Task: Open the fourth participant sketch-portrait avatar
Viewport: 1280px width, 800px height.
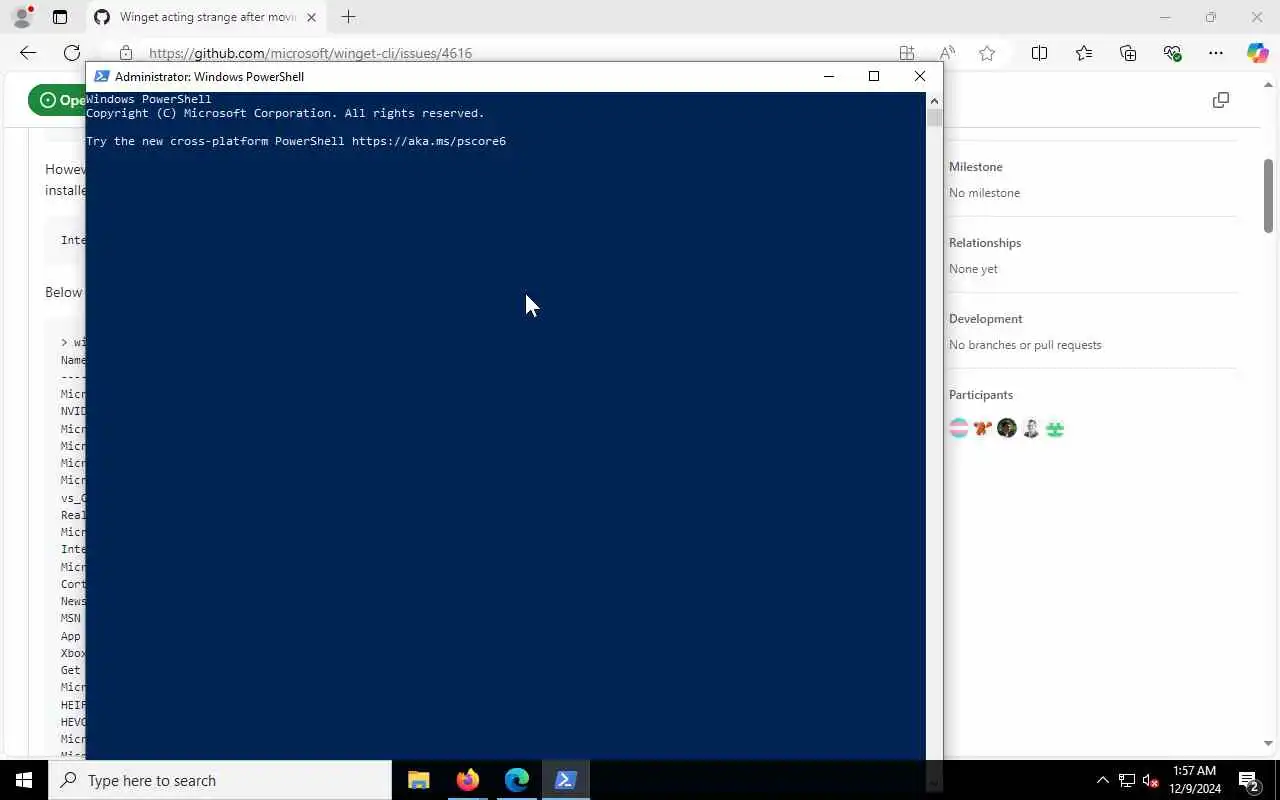Action: click(1031, 428)
